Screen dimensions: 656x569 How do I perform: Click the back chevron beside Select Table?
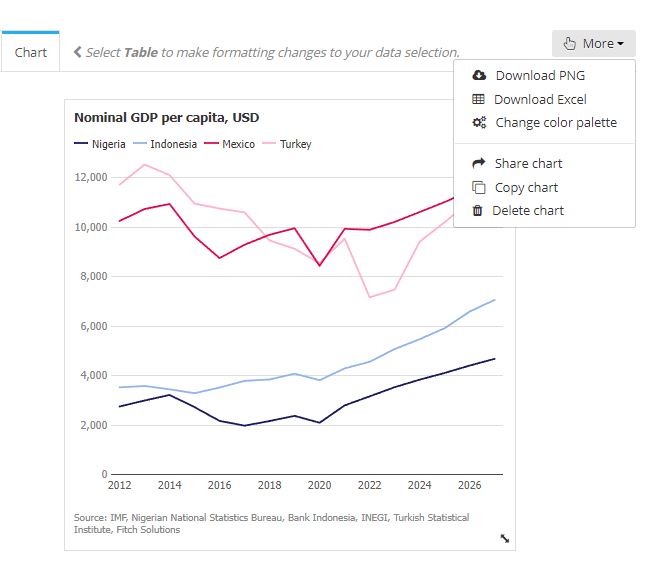77,52
